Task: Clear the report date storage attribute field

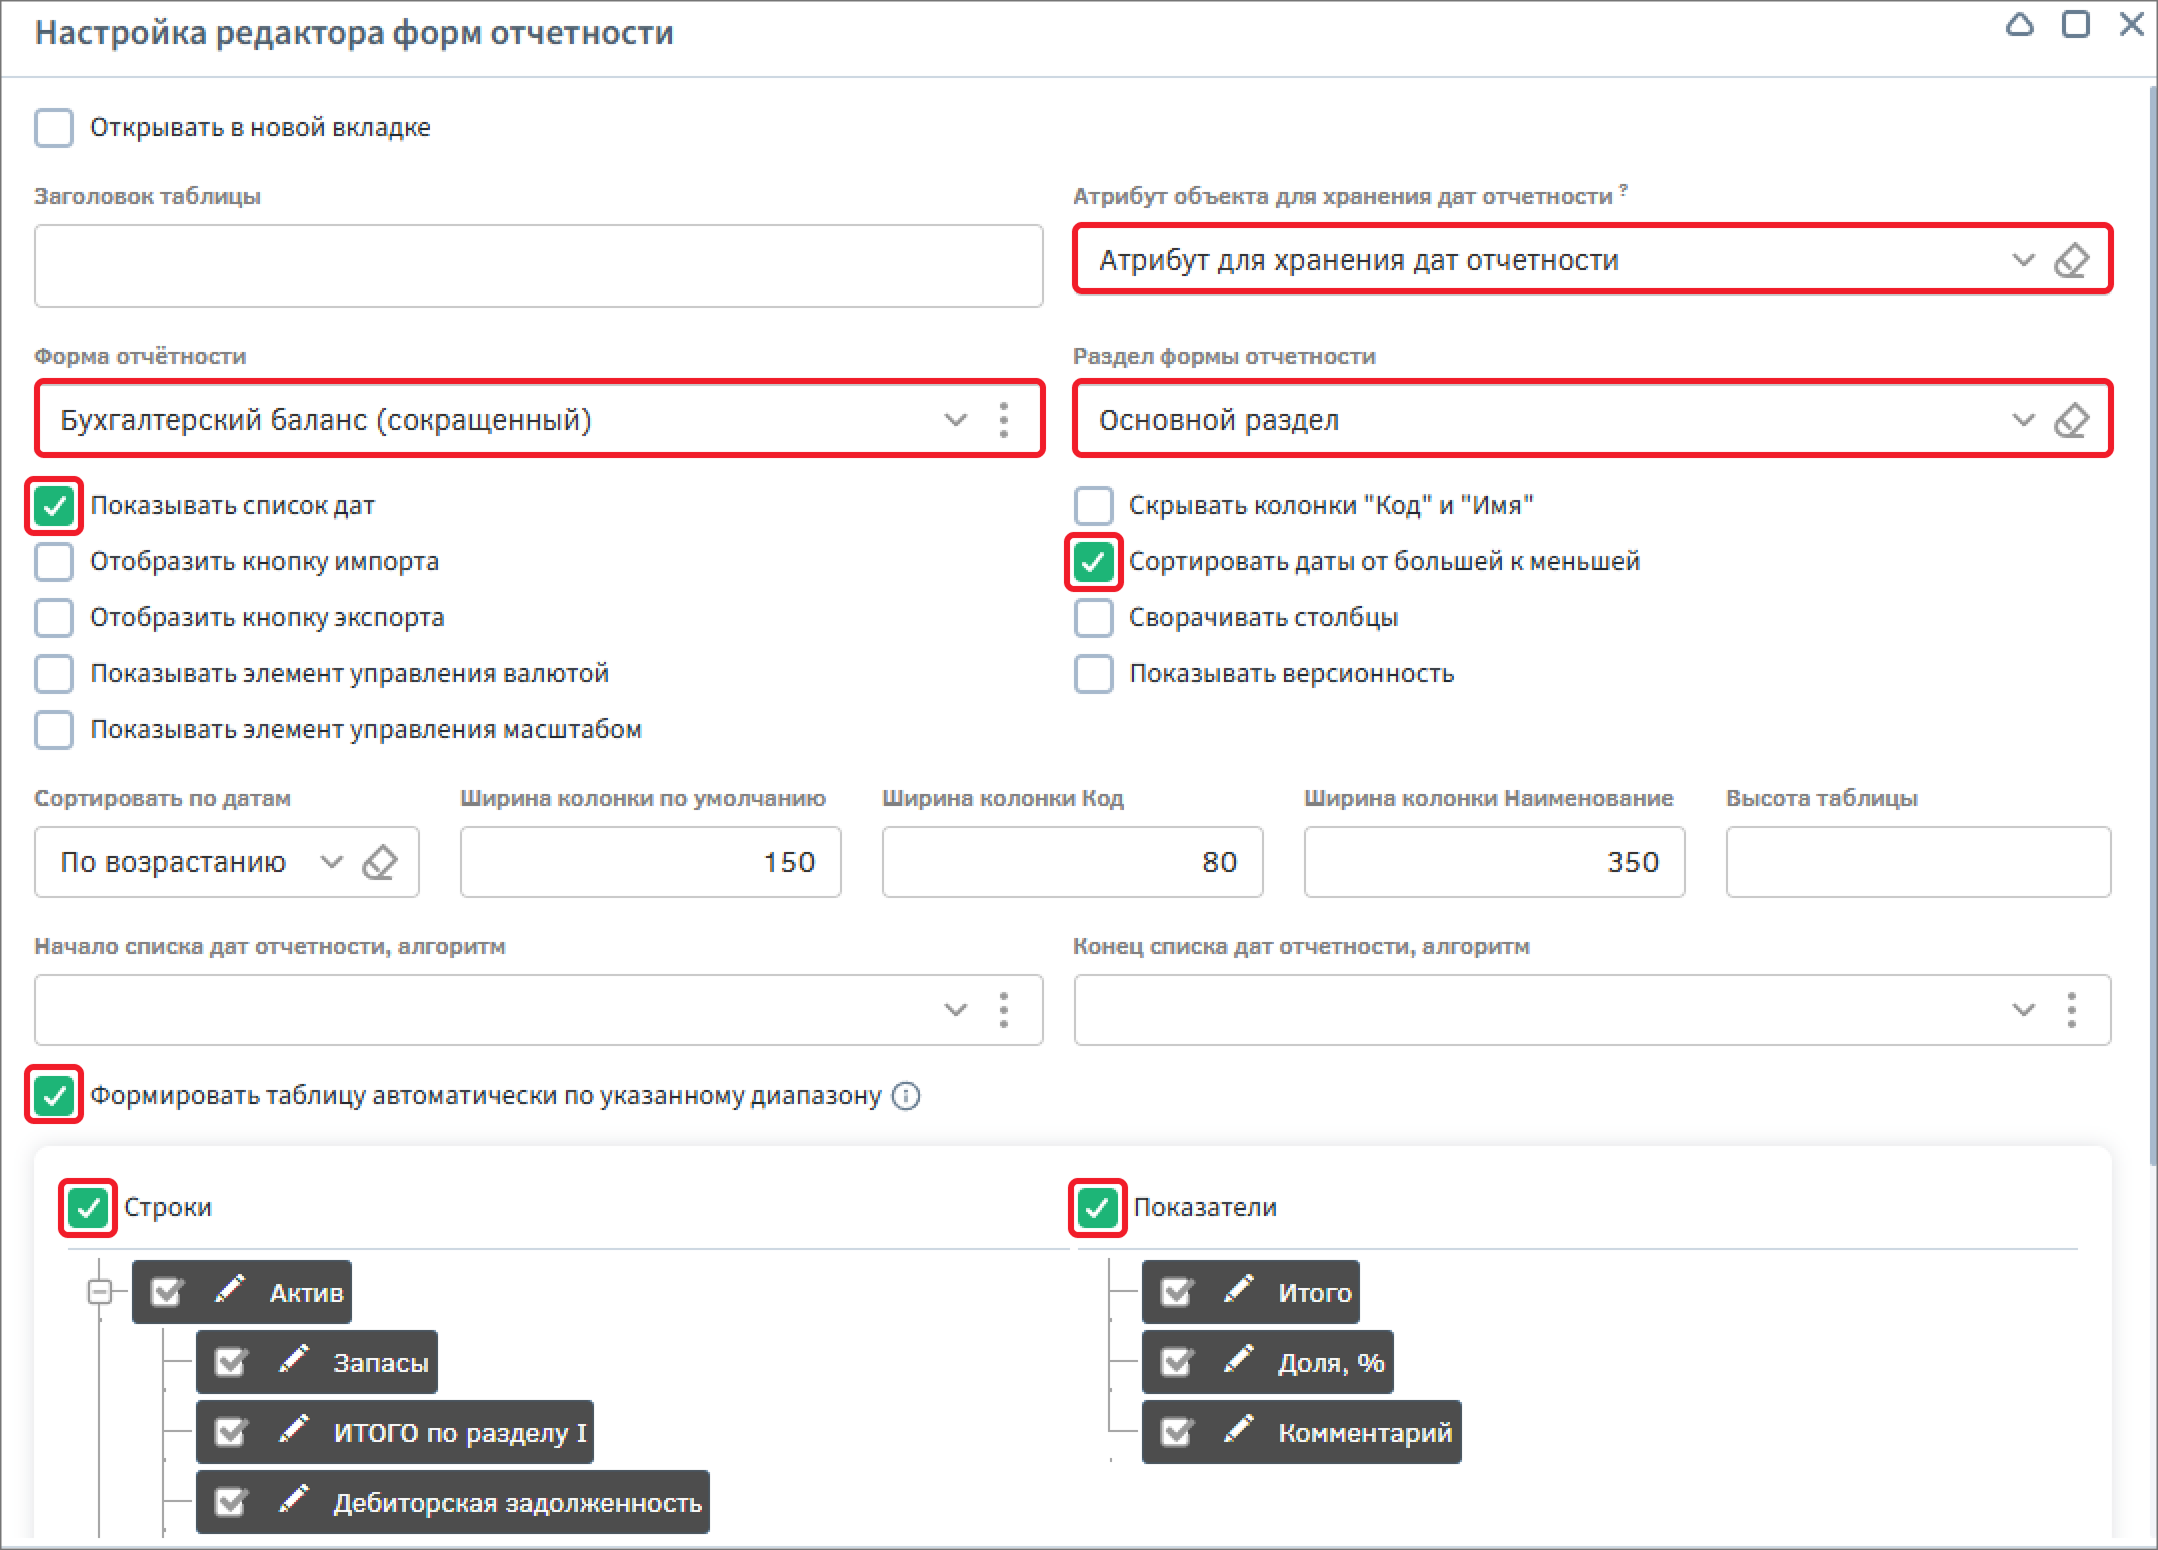Action: (2071, 260)
